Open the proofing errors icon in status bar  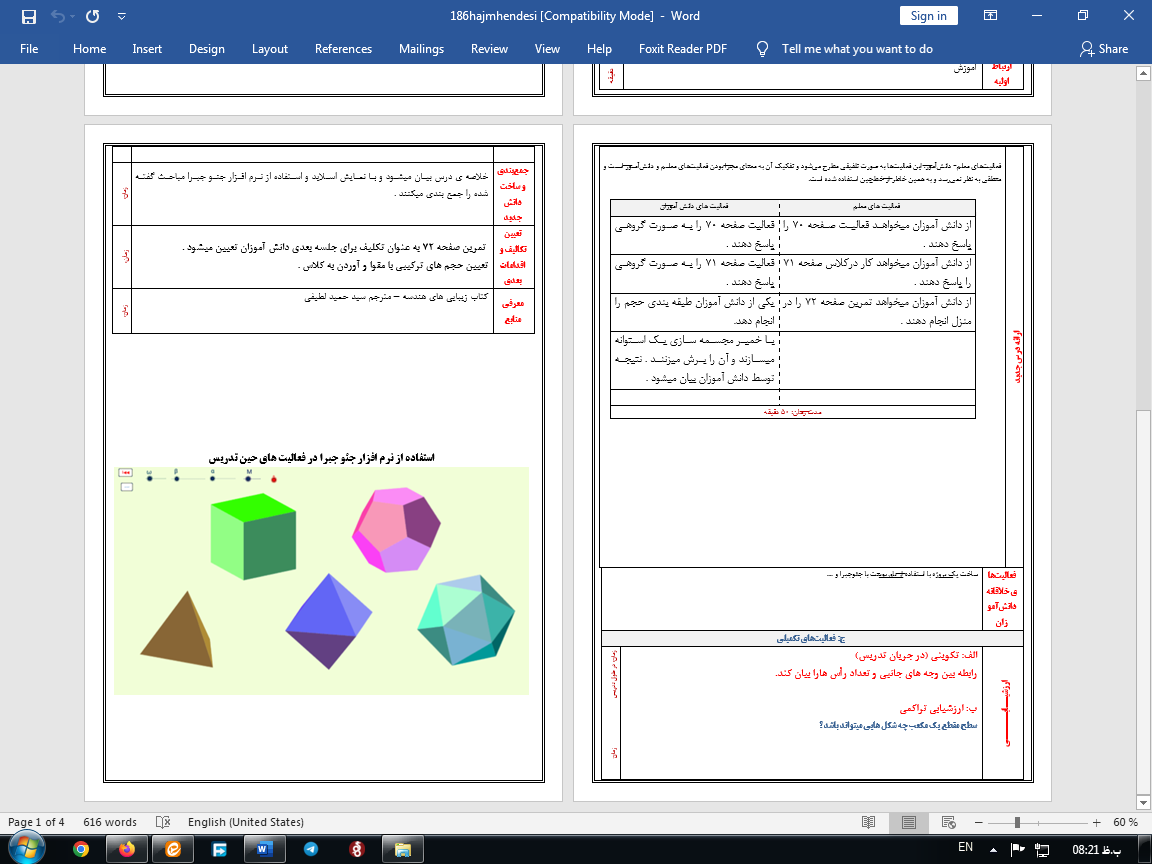click(163, 822)
